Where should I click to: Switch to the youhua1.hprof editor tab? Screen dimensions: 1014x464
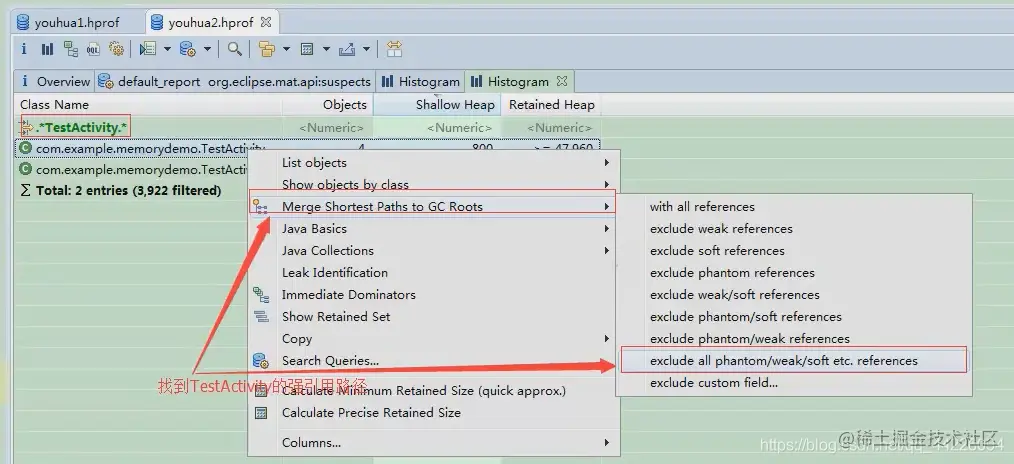tap(77, 23)
